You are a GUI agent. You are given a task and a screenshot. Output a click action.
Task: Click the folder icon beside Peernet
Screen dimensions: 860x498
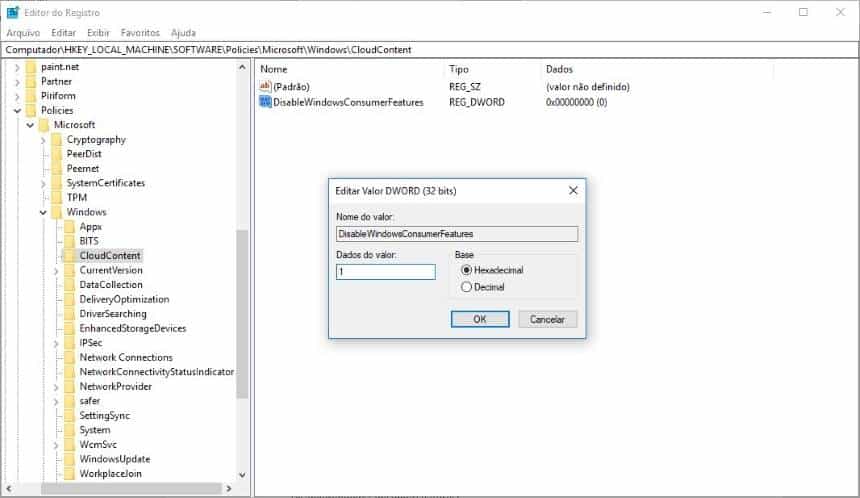(57, 169)
